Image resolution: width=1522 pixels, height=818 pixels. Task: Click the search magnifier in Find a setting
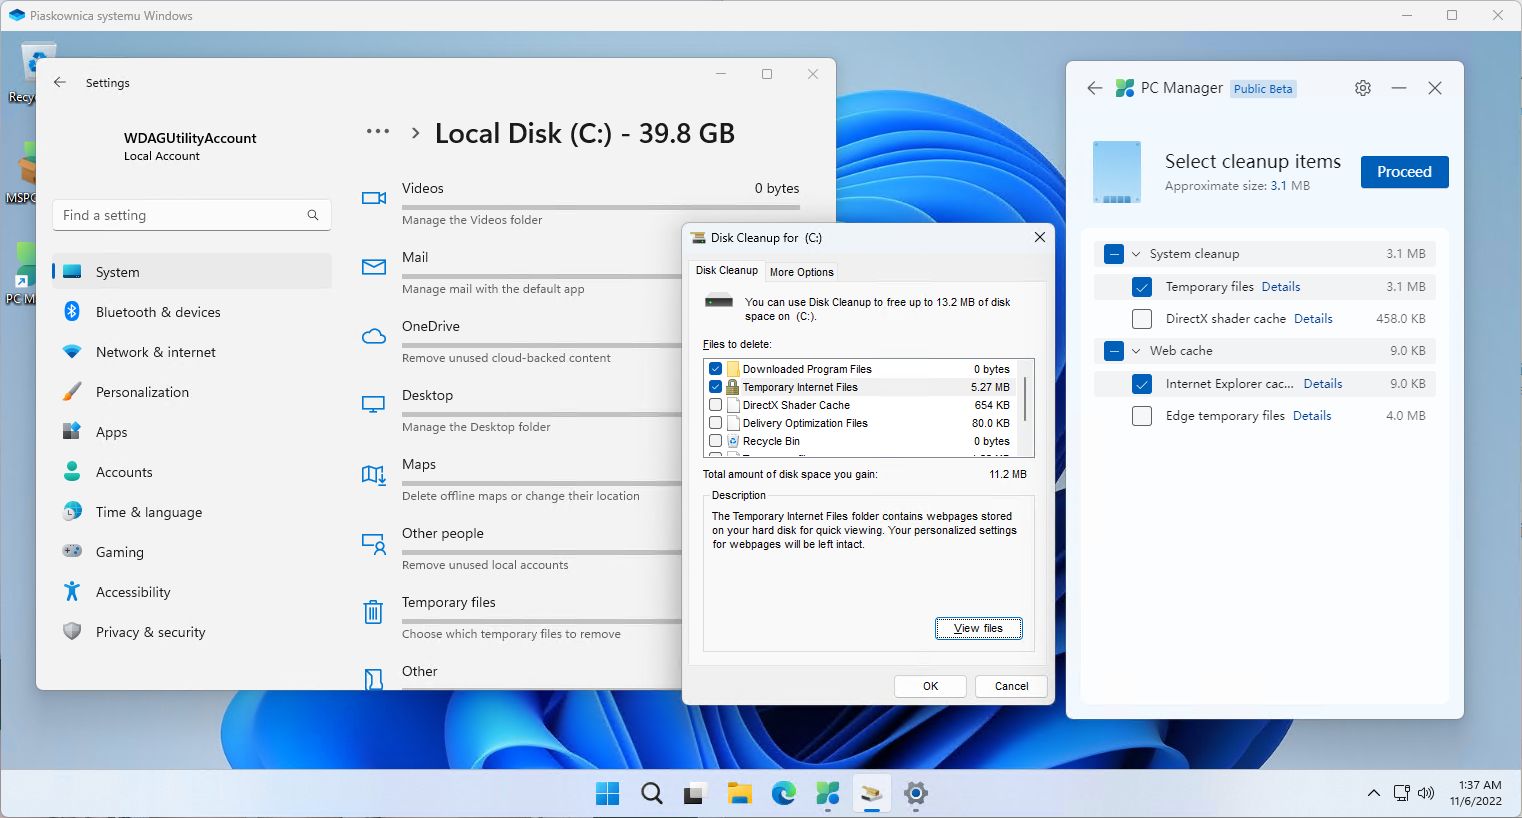[313, 215]
